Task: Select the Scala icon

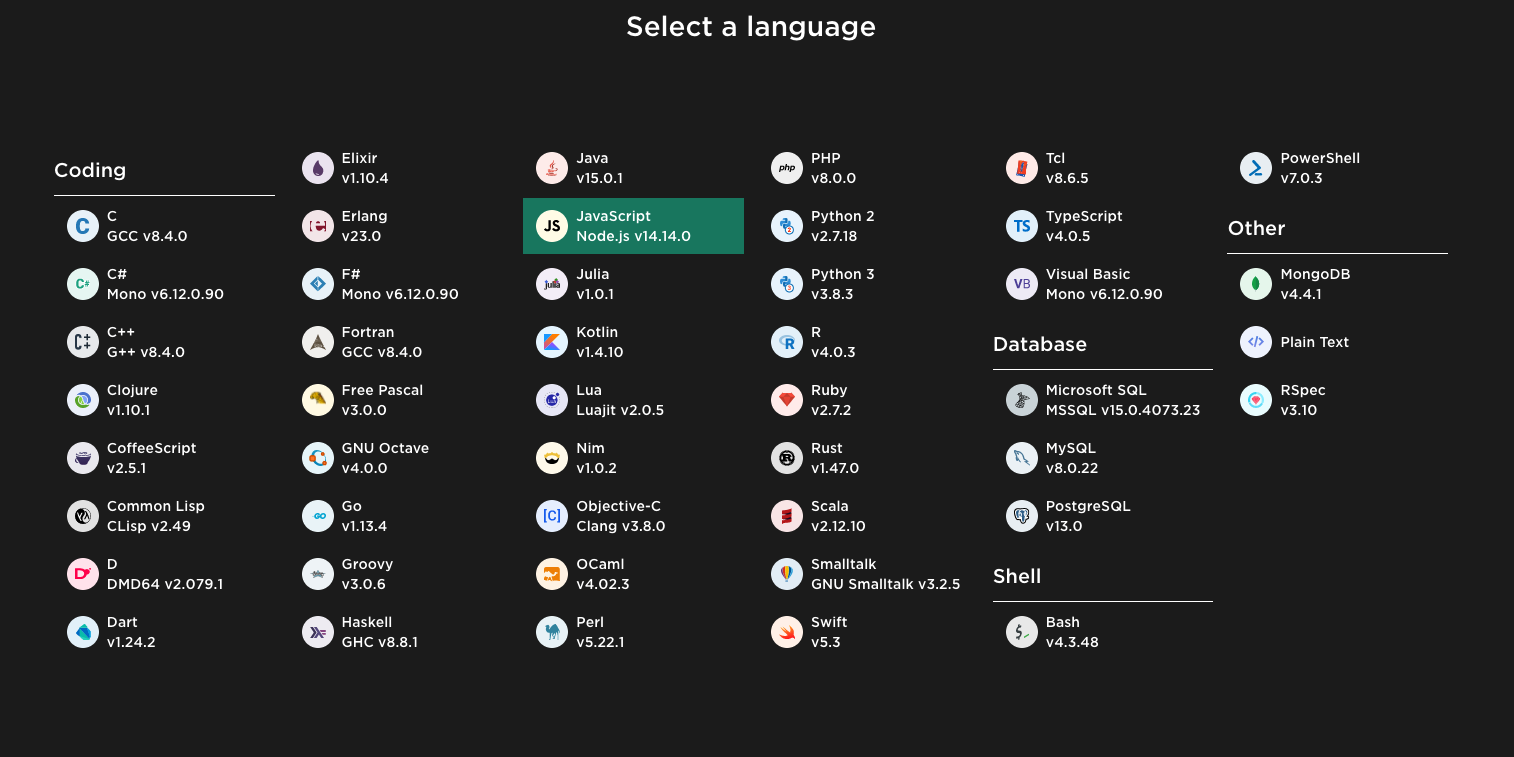Action: (x=787, y=516)
